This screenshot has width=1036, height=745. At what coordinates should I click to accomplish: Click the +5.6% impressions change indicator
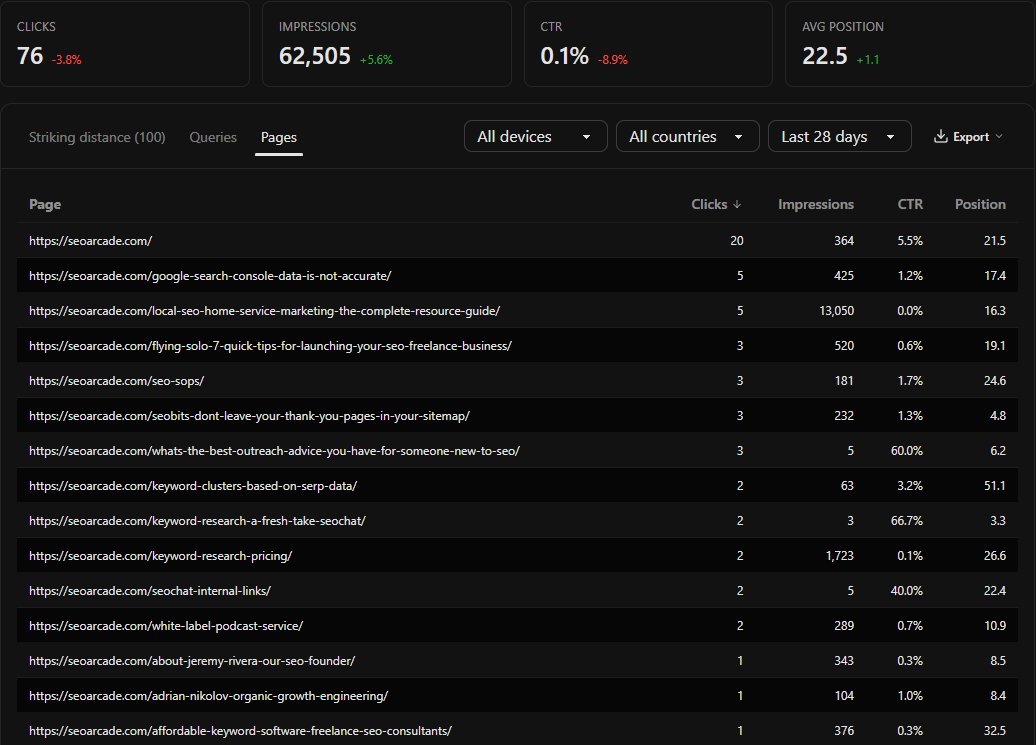pyautogui.click(x=377, y=60)
